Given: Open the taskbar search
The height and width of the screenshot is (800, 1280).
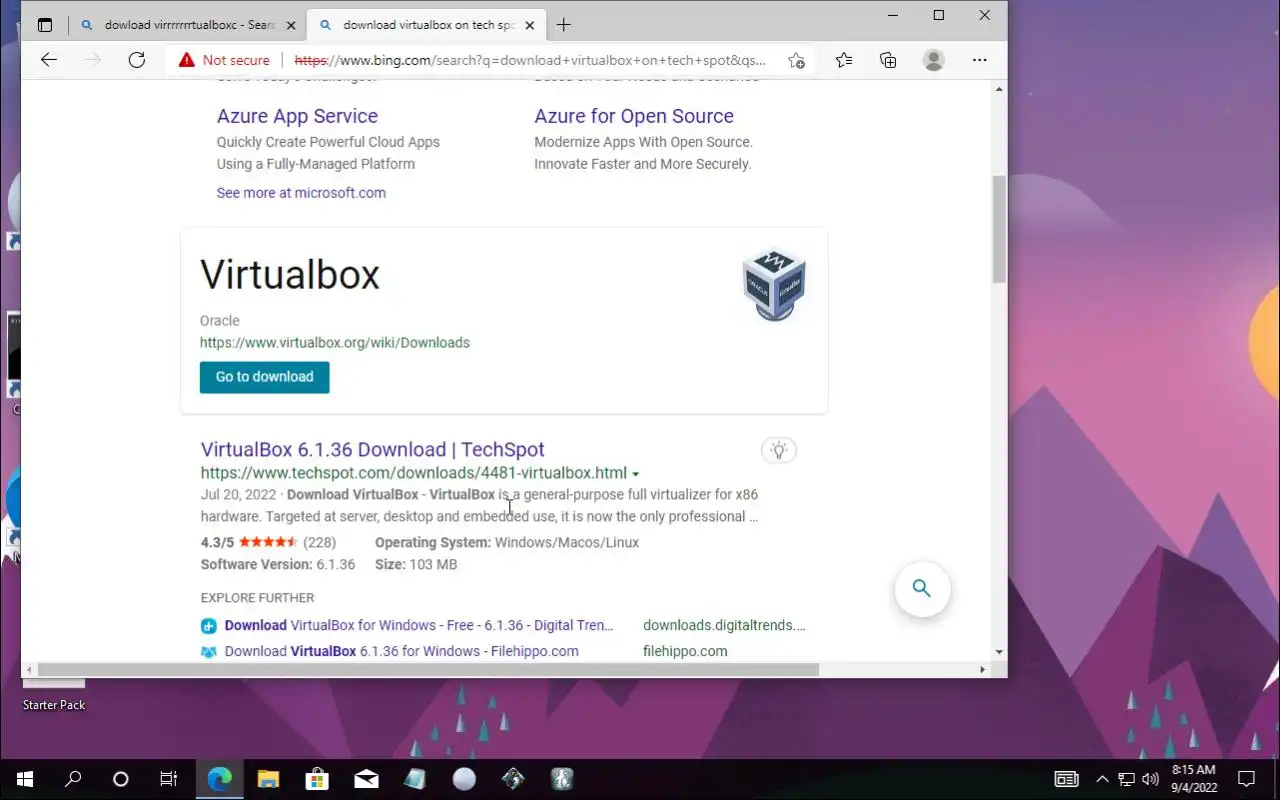Looking at the screenshot, I should [x=72, y=779].
